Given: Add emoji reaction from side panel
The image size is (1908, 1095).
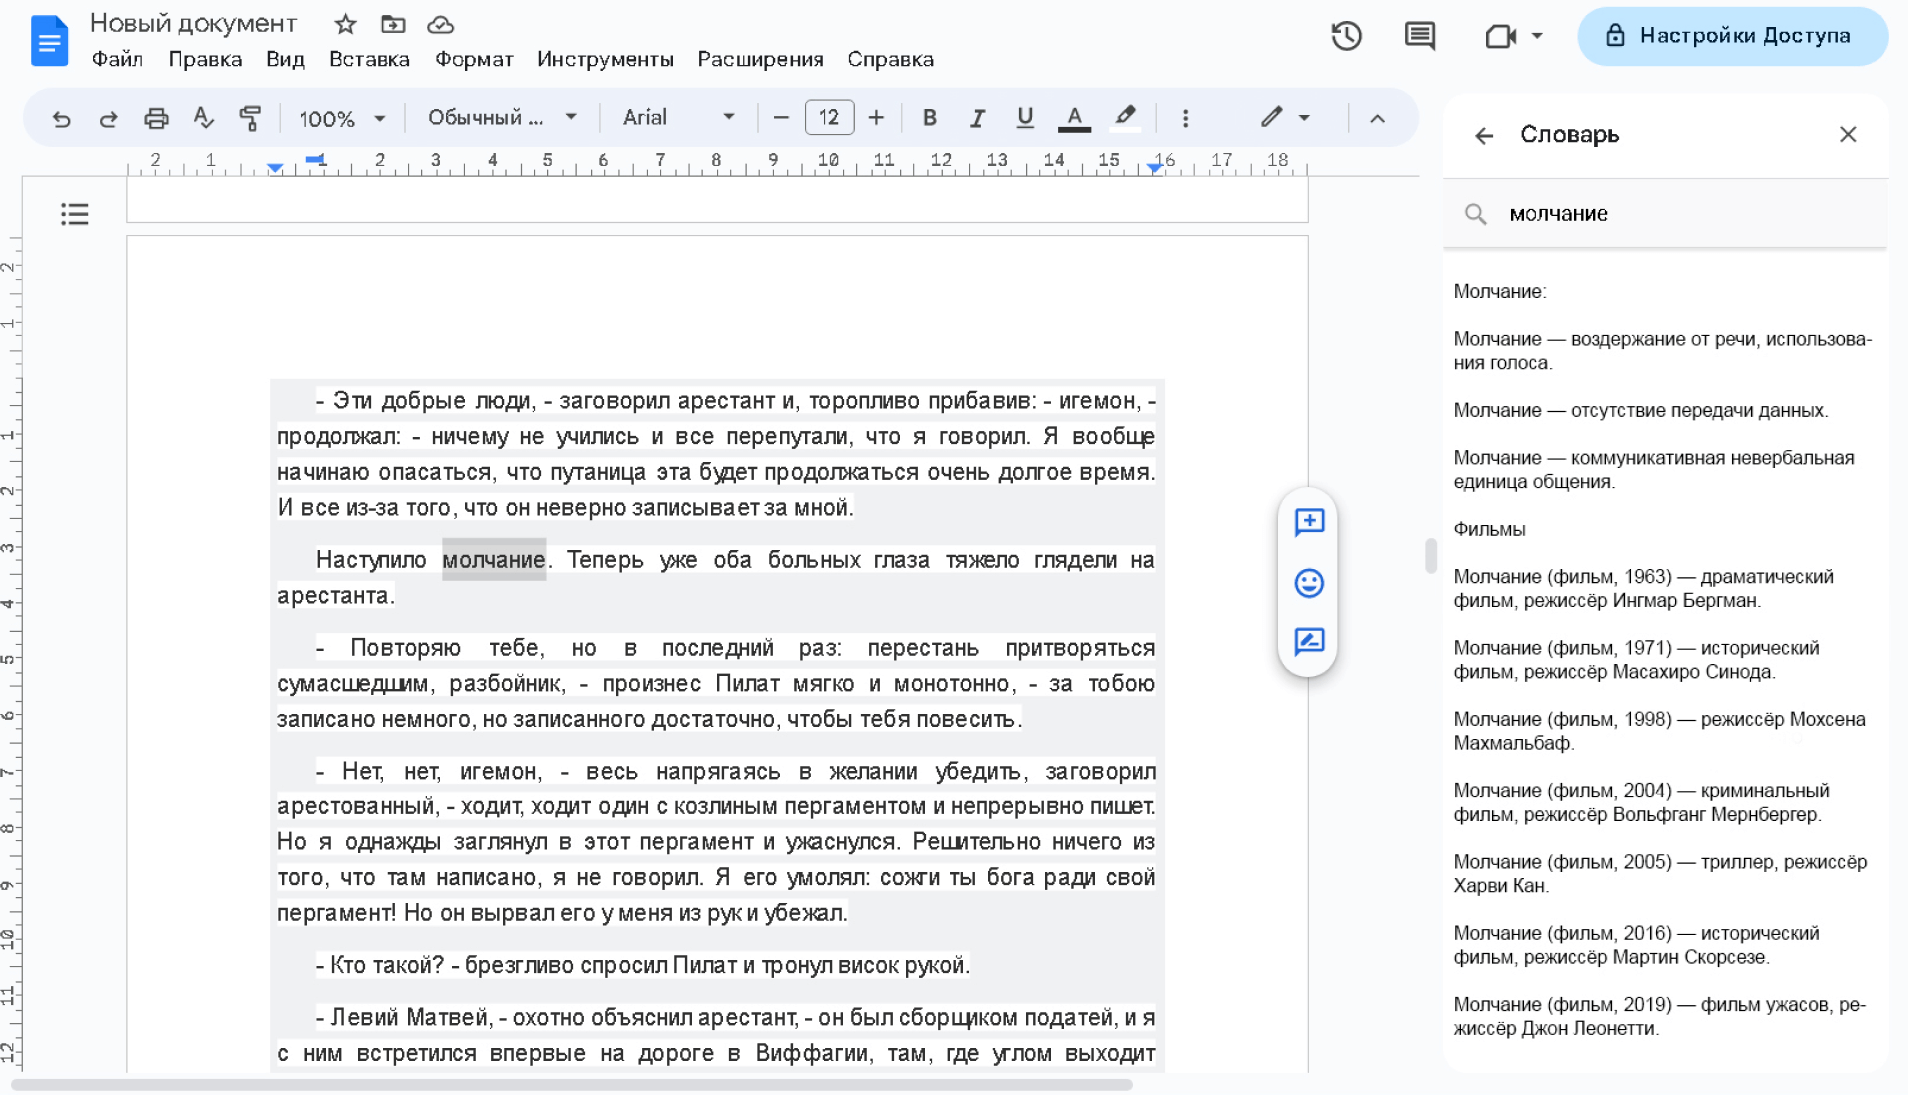Looking at the screenshot, I should coord(1309,583).
